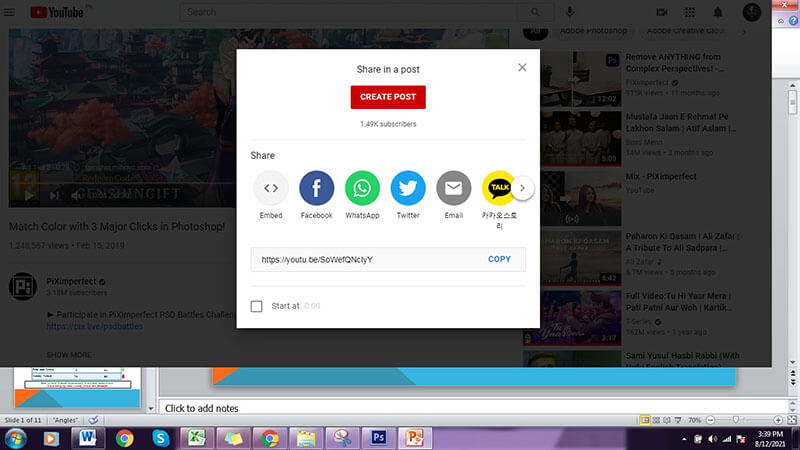Enable the Start at checkbox
800x450 pixels.
click(256, 306)
